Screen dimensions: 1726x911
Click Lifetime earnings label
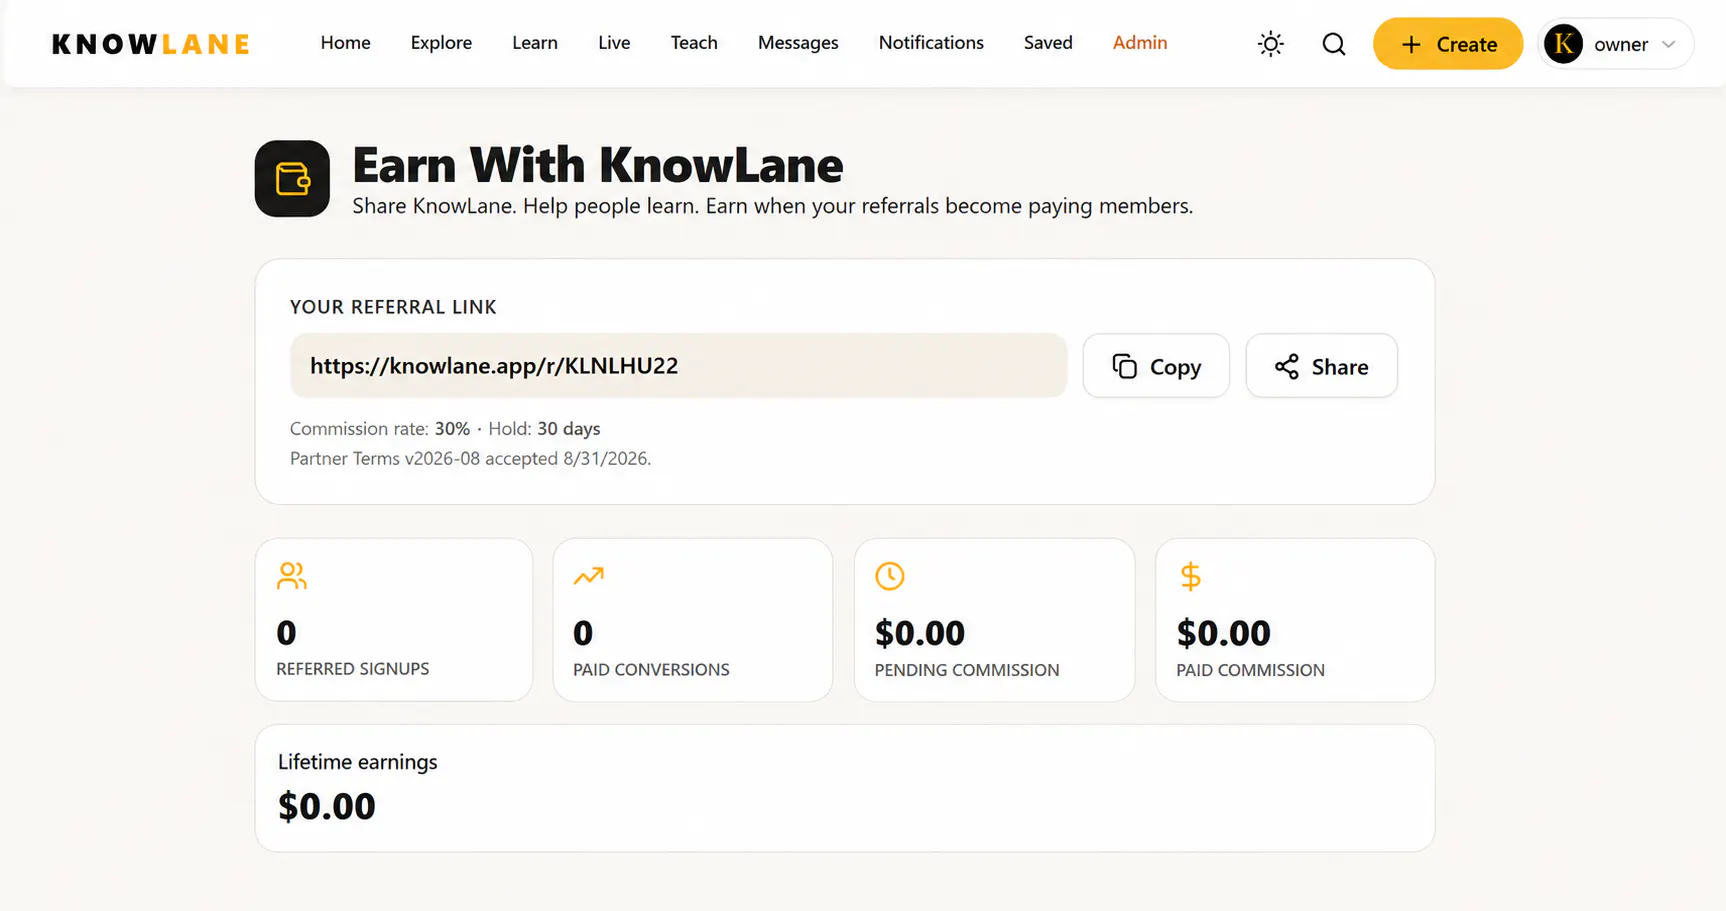(x=358, y=762)
